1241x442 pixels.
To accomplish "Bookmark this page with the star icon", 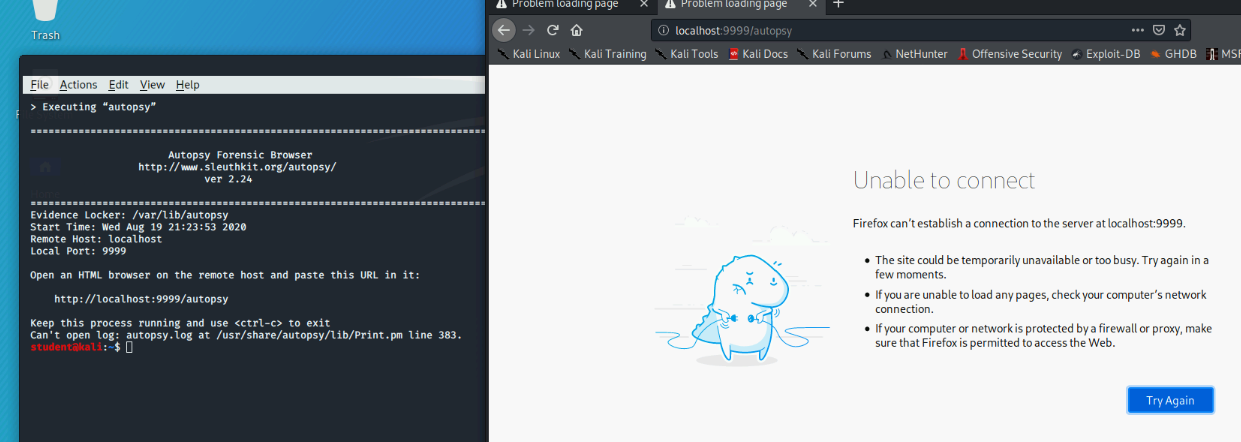I will point(1180,30).
